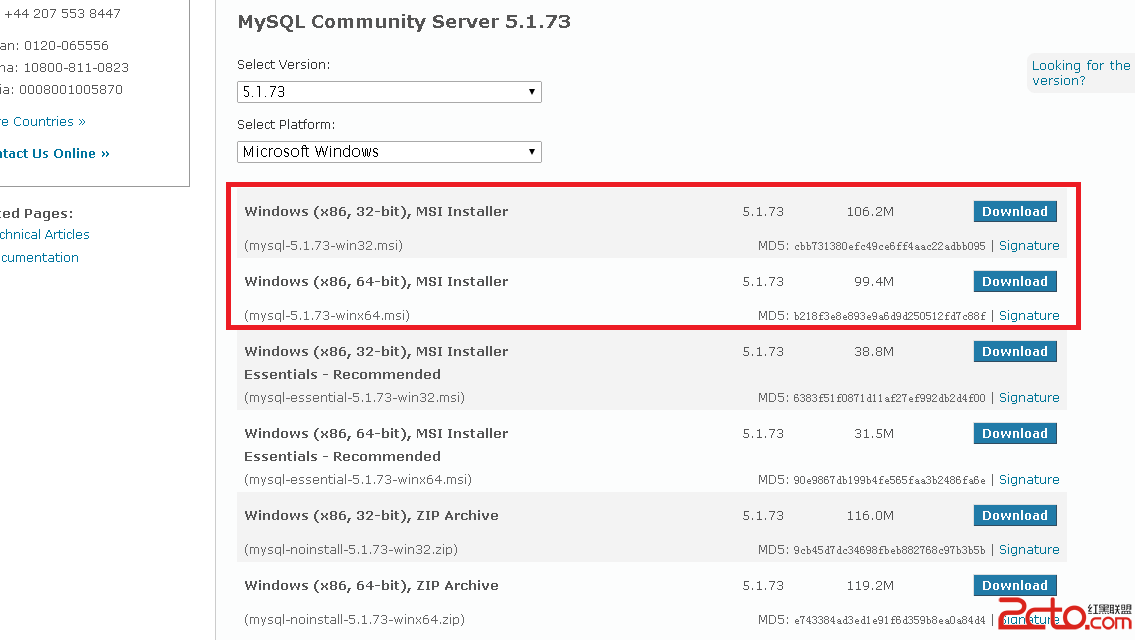Select the 31.5M file size value
The image size is (1135, 640).
(874, 434)
